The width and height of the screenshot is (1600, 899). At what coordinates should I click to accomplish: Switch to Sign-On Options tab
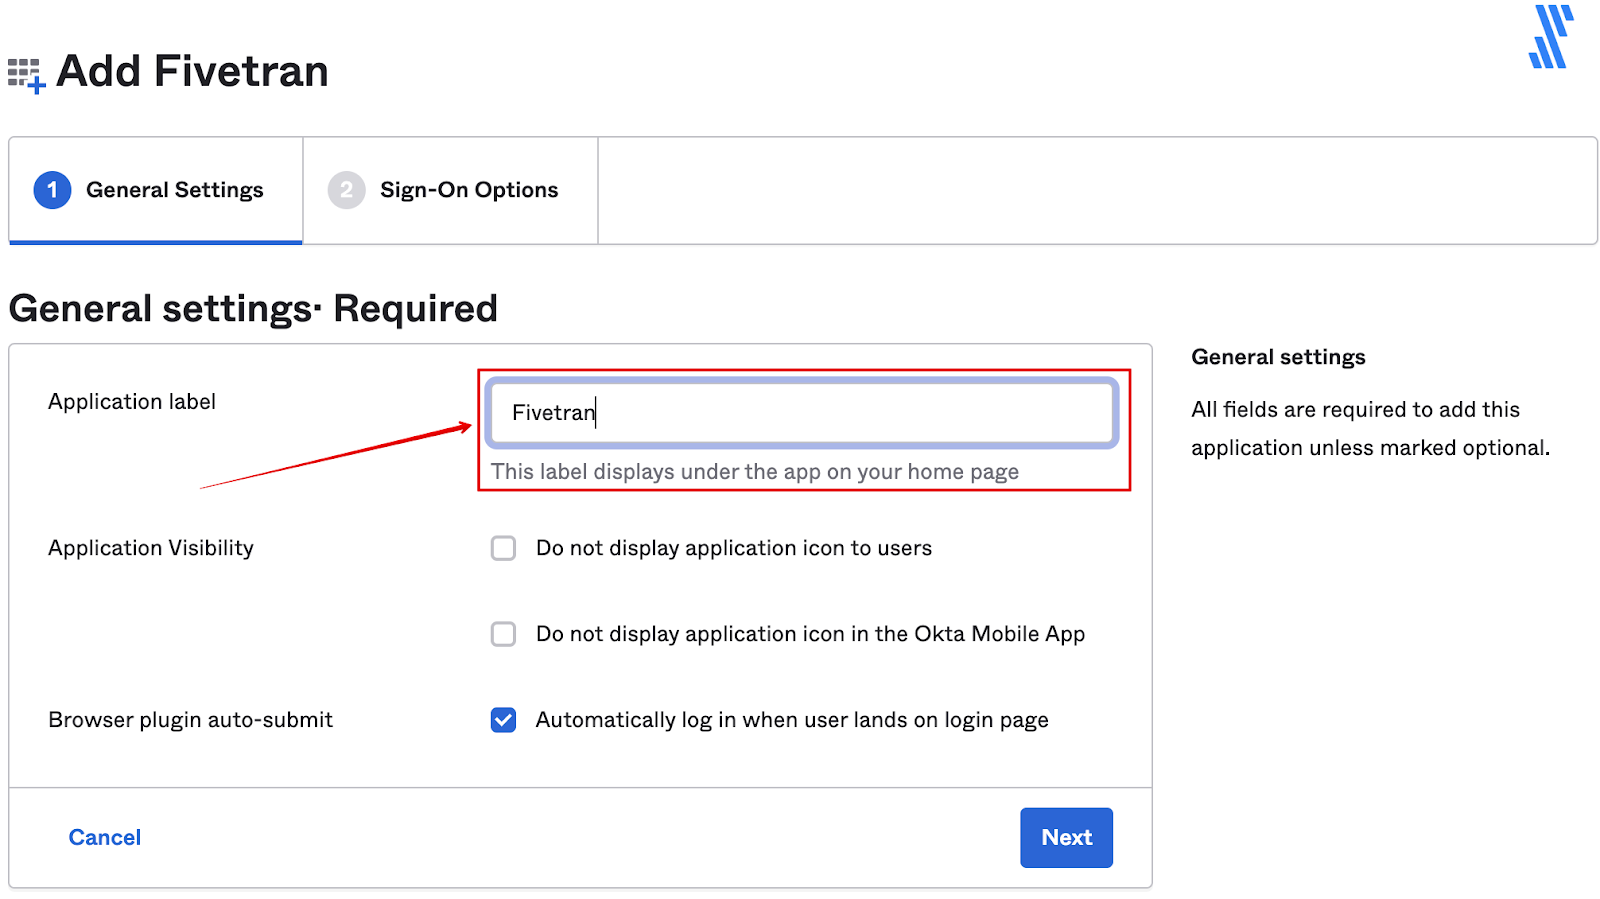[450, 190]
